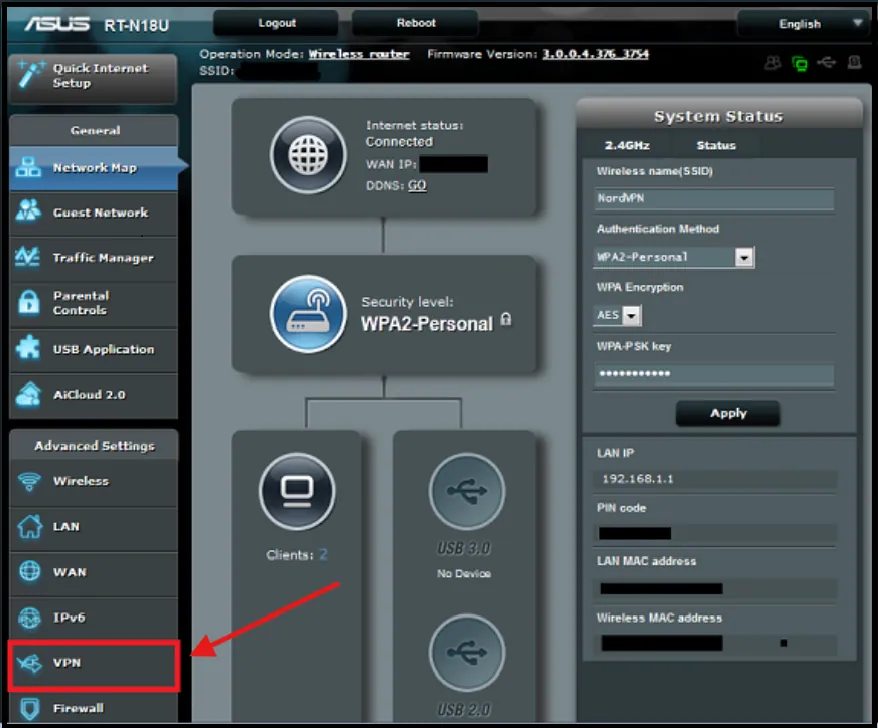Click the USB Application puzzle icon
The width and height of the screenshot is (878, 728).
[28, 348]
